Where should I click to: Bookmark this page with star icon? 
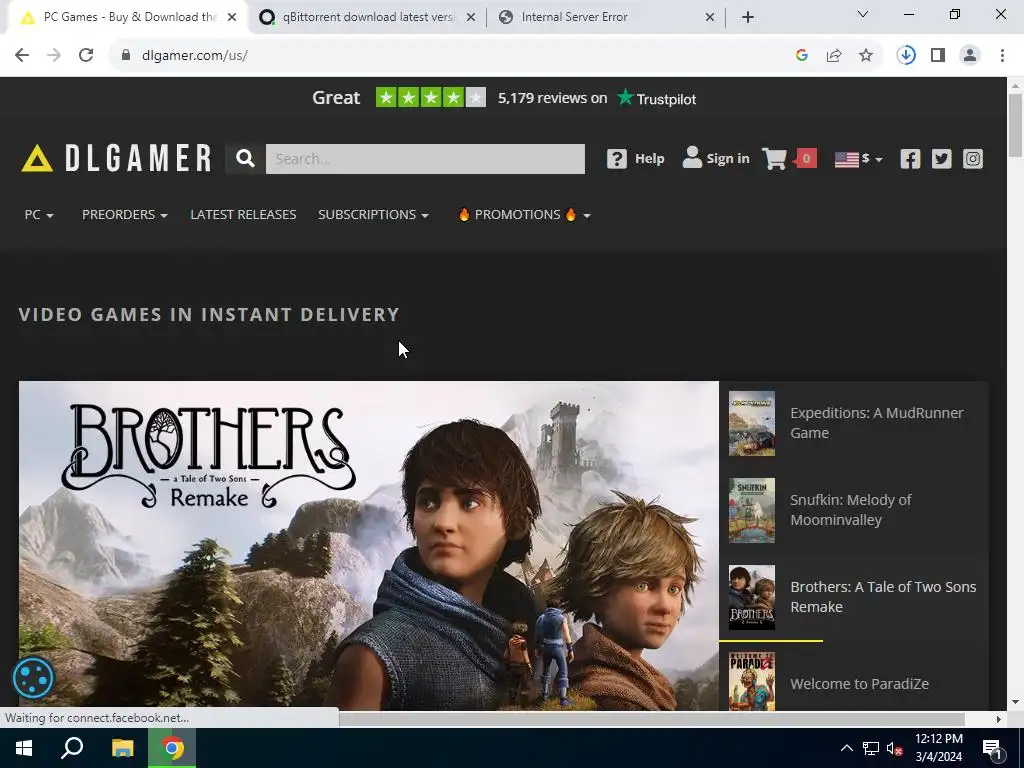click(x=866, y=56)
